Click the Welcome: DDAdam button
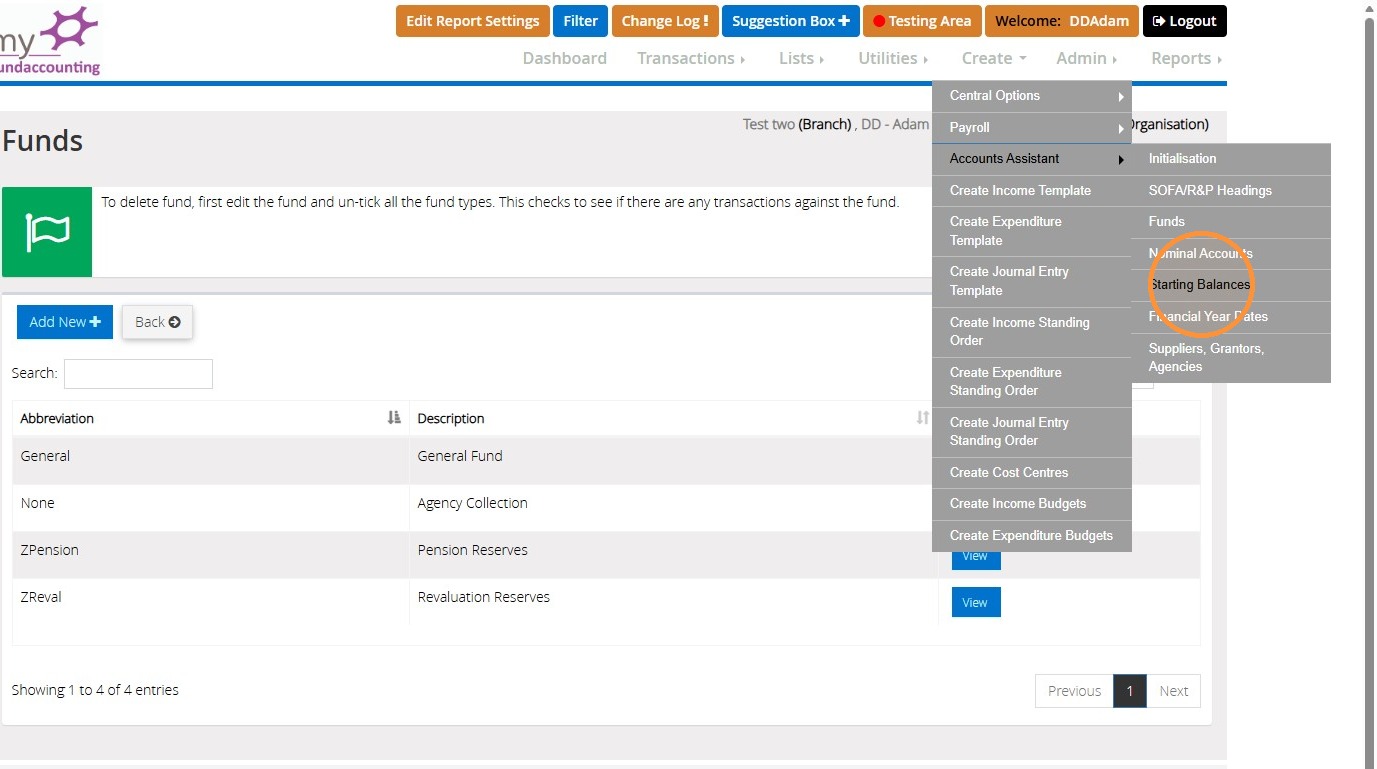The image size is (1377, 769). click(1062, 21)
